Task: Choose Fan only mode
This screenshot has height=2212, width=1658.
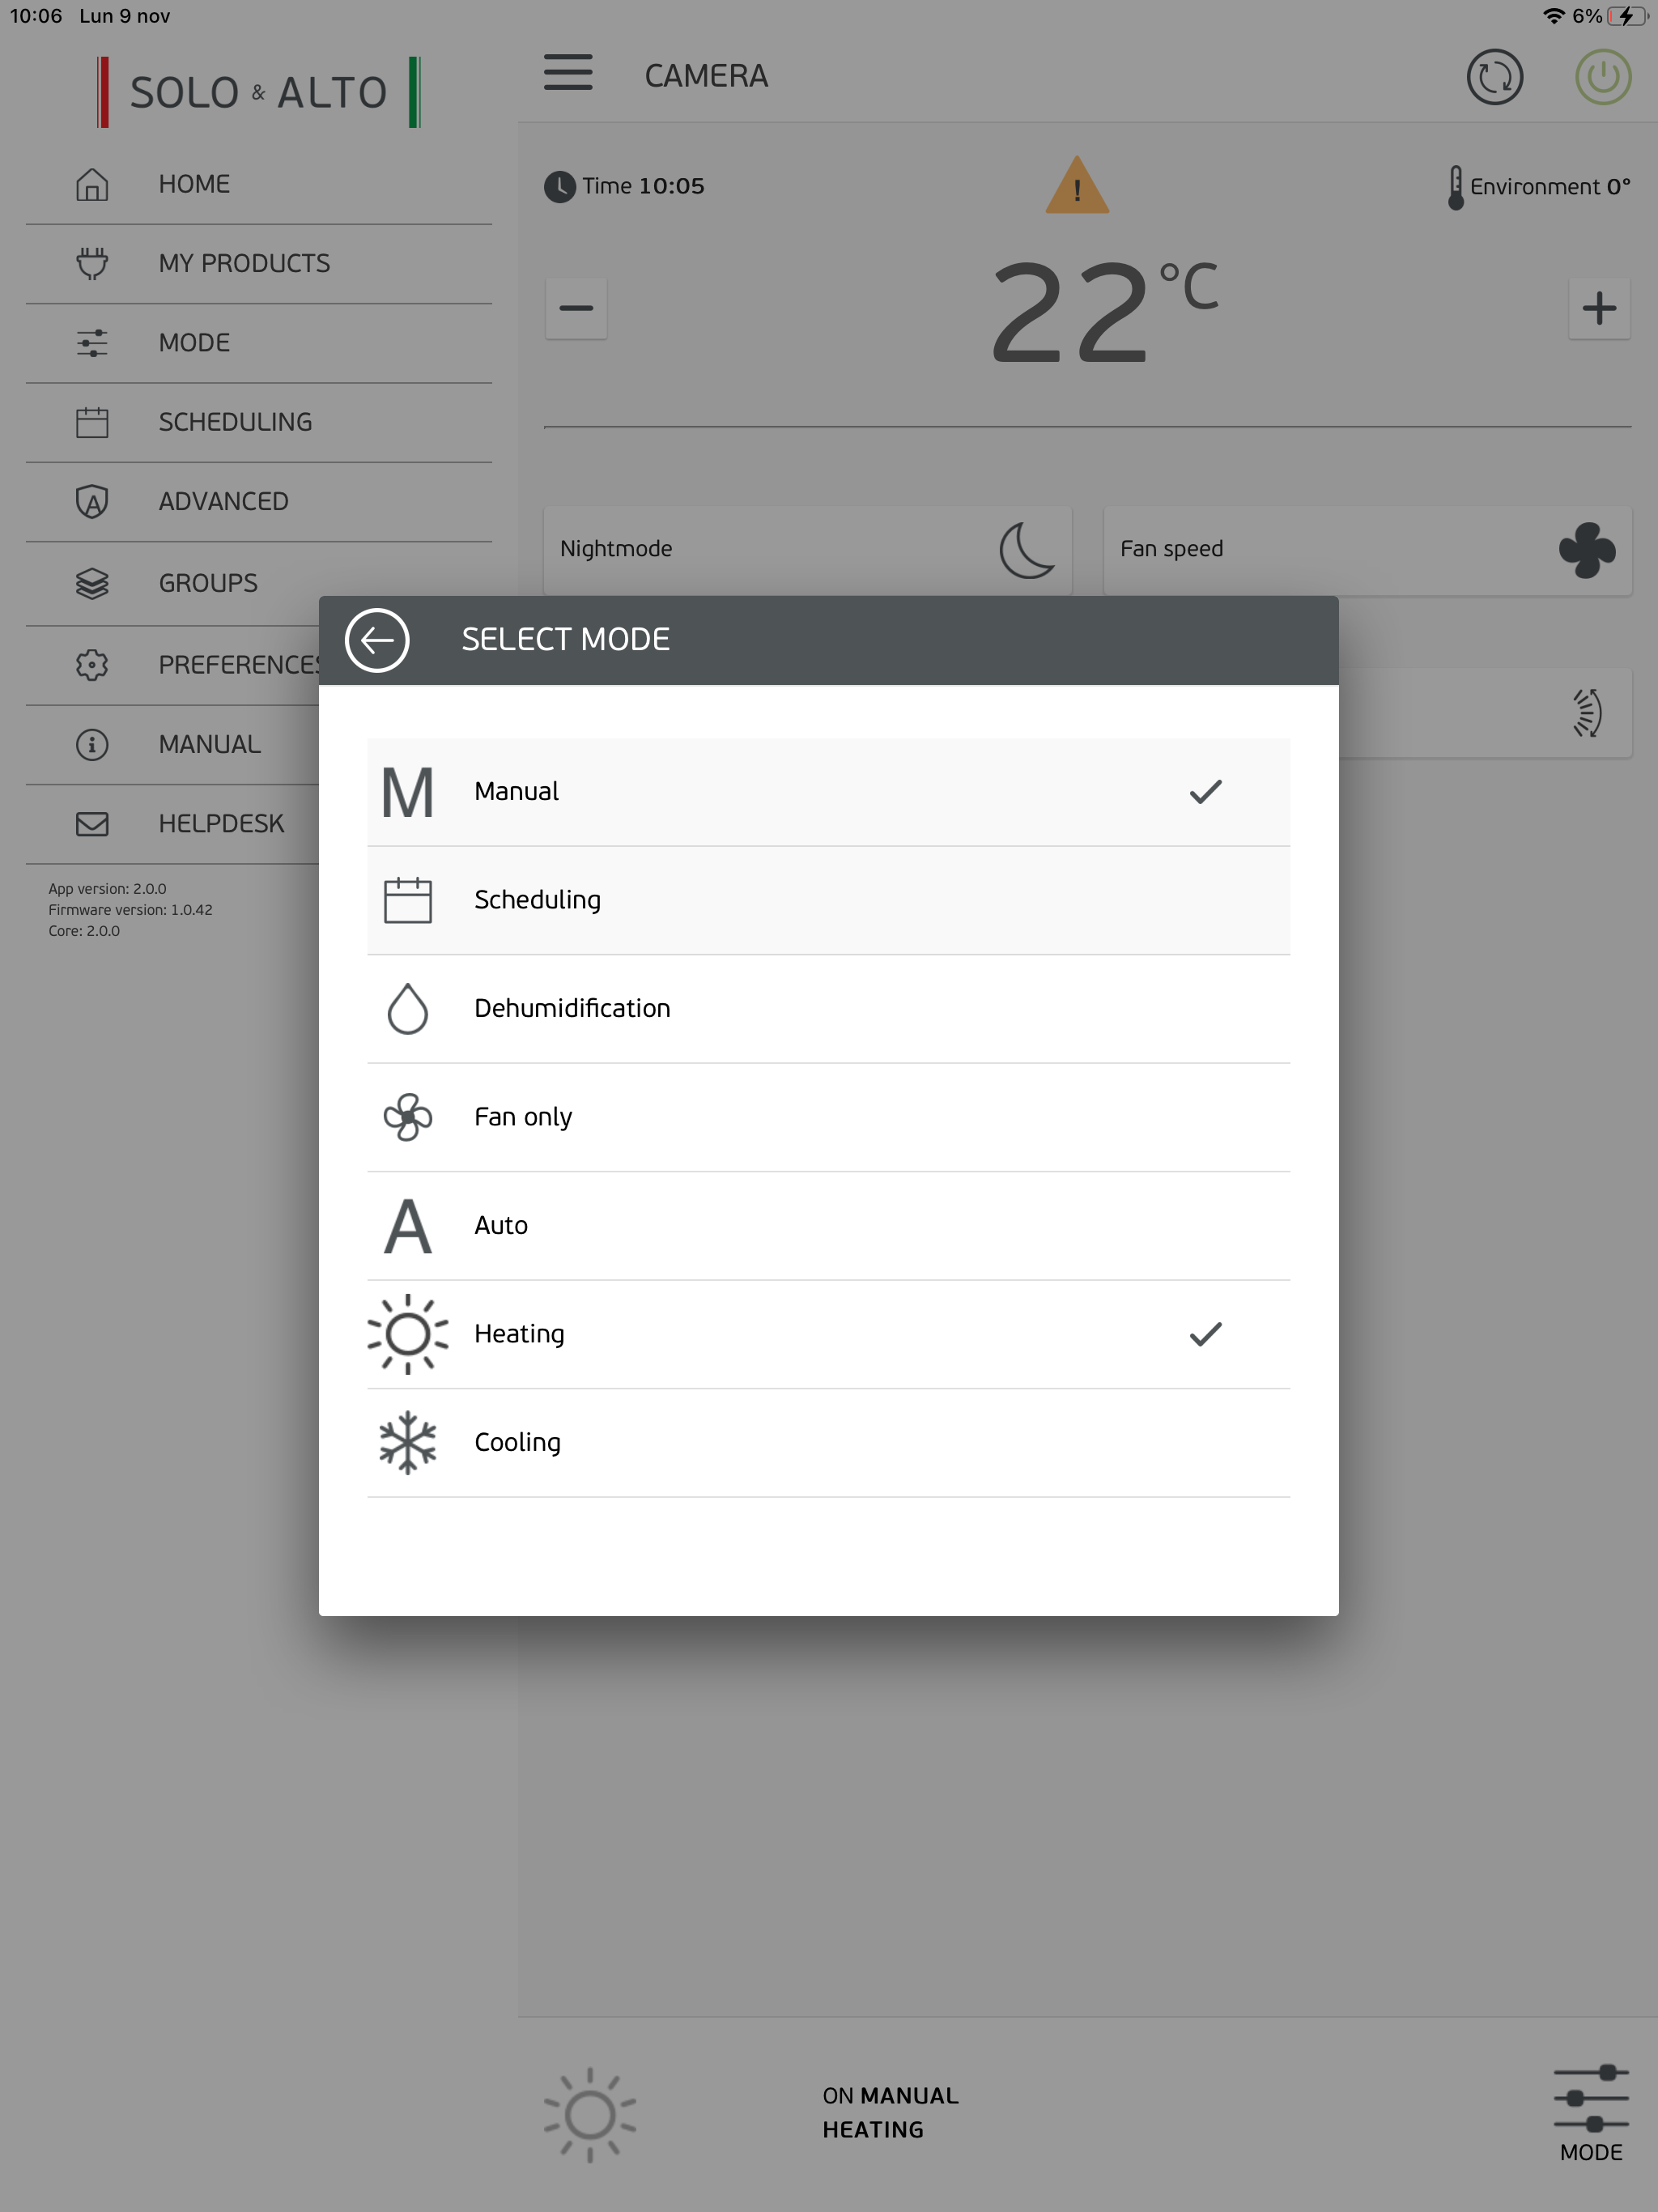Action: pyautogui.click(x=828, y=1117)
